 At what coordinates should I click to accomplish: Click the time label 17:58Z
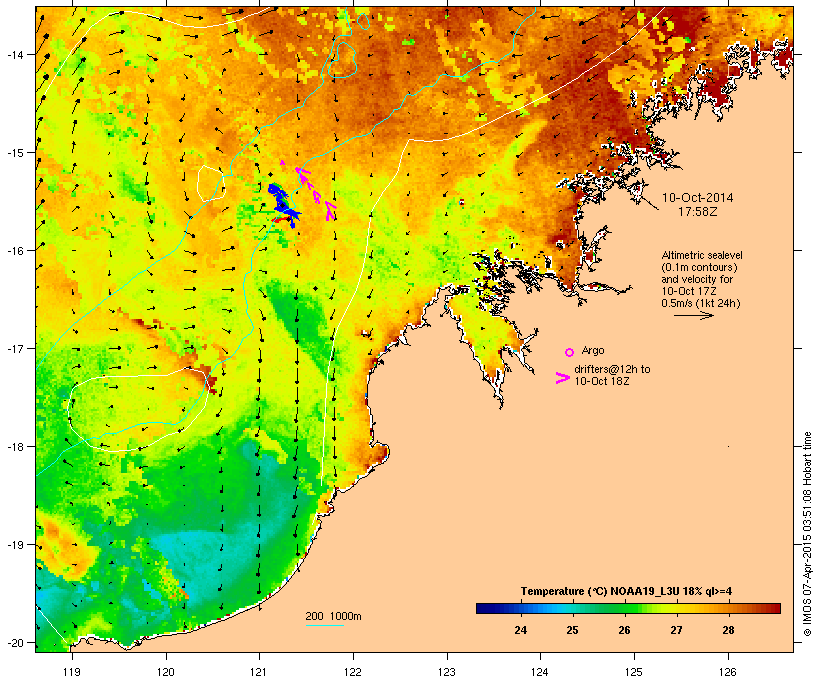click(x=698, y=212)
